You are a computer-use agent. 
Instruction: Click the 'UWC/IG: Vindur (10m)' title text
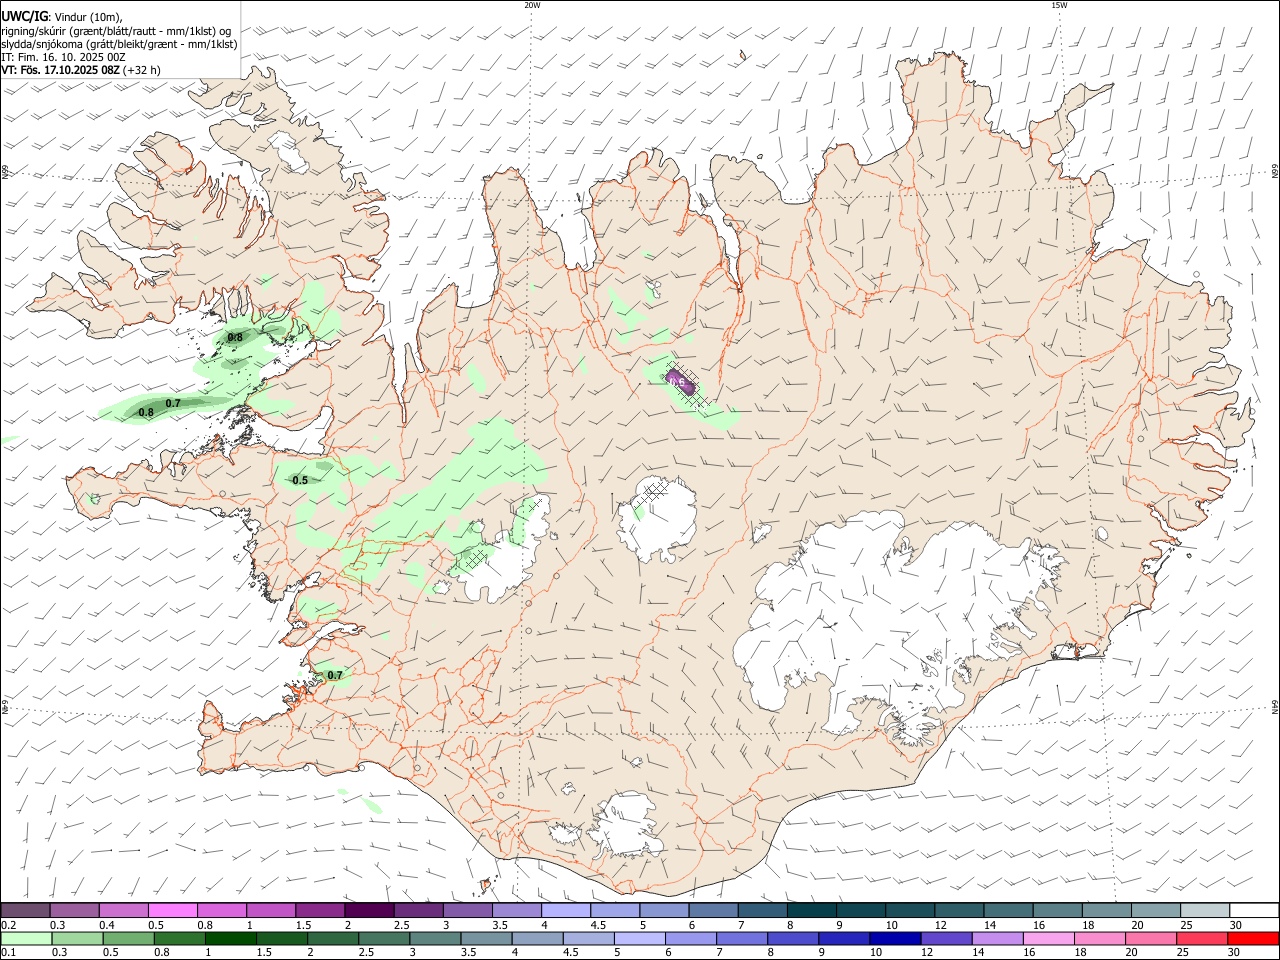pyautogui.click(x=62, y=17)
